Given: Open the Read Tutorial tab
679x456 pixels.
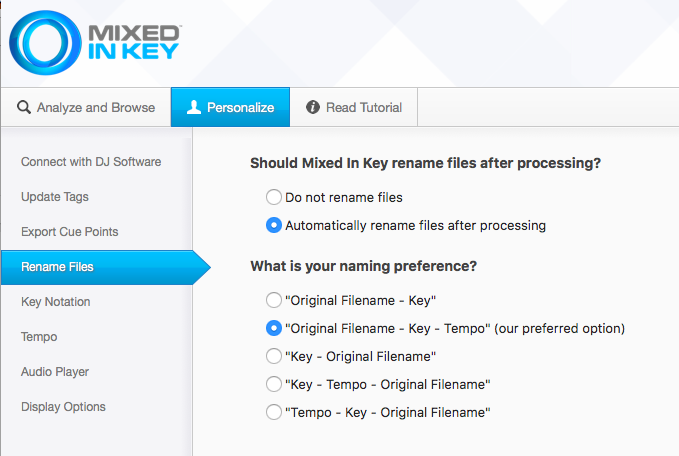Looking at the screenshot, I should (354, 107).
